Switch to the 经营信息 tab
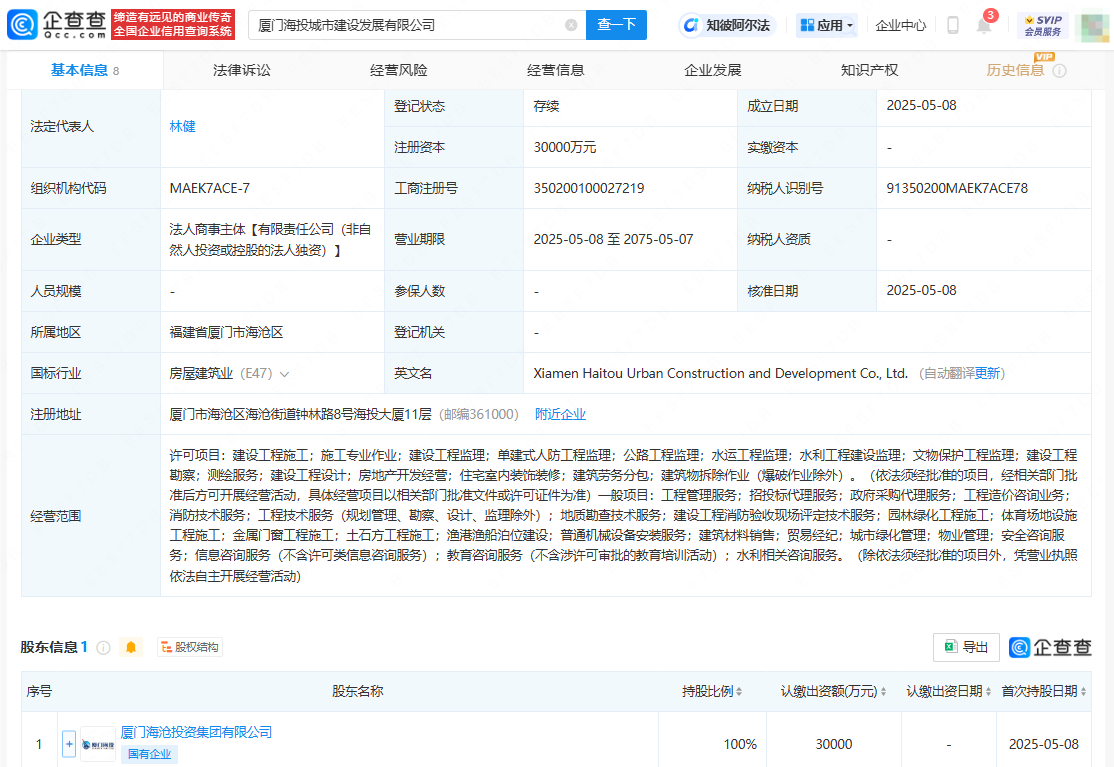1114x767 pixels. (556, 70)
